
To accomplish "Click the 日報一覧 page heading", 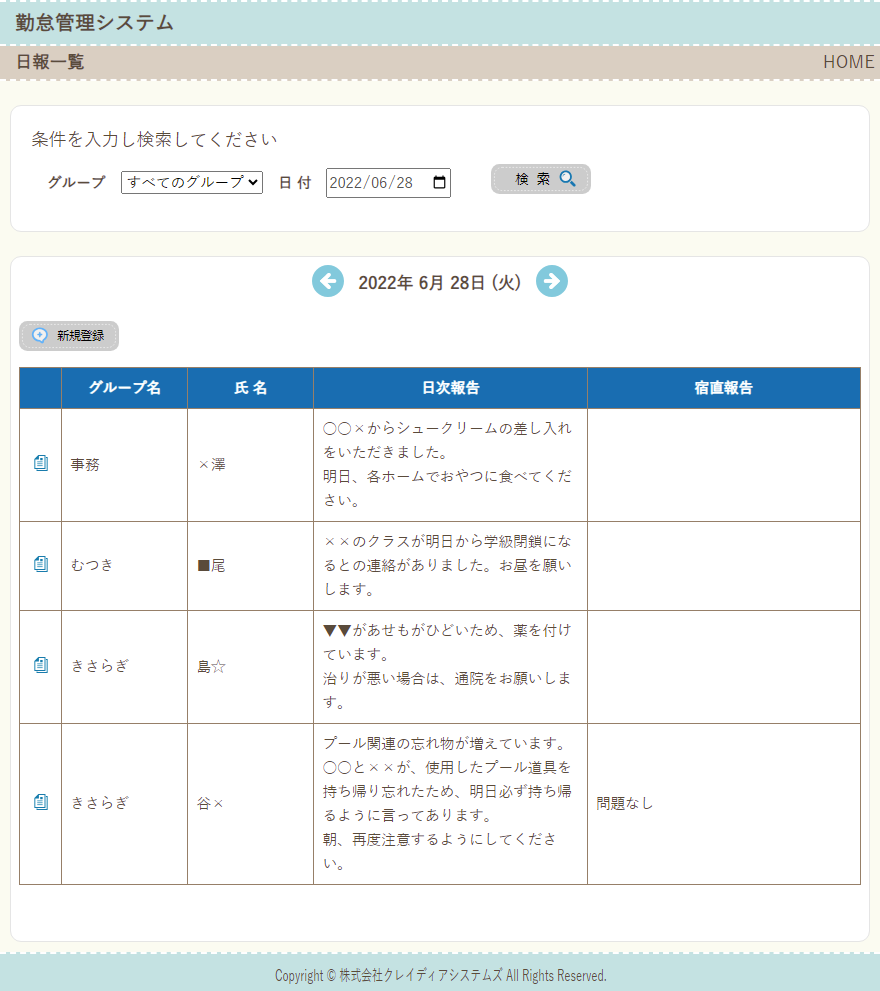I will [x=50, y=62].
